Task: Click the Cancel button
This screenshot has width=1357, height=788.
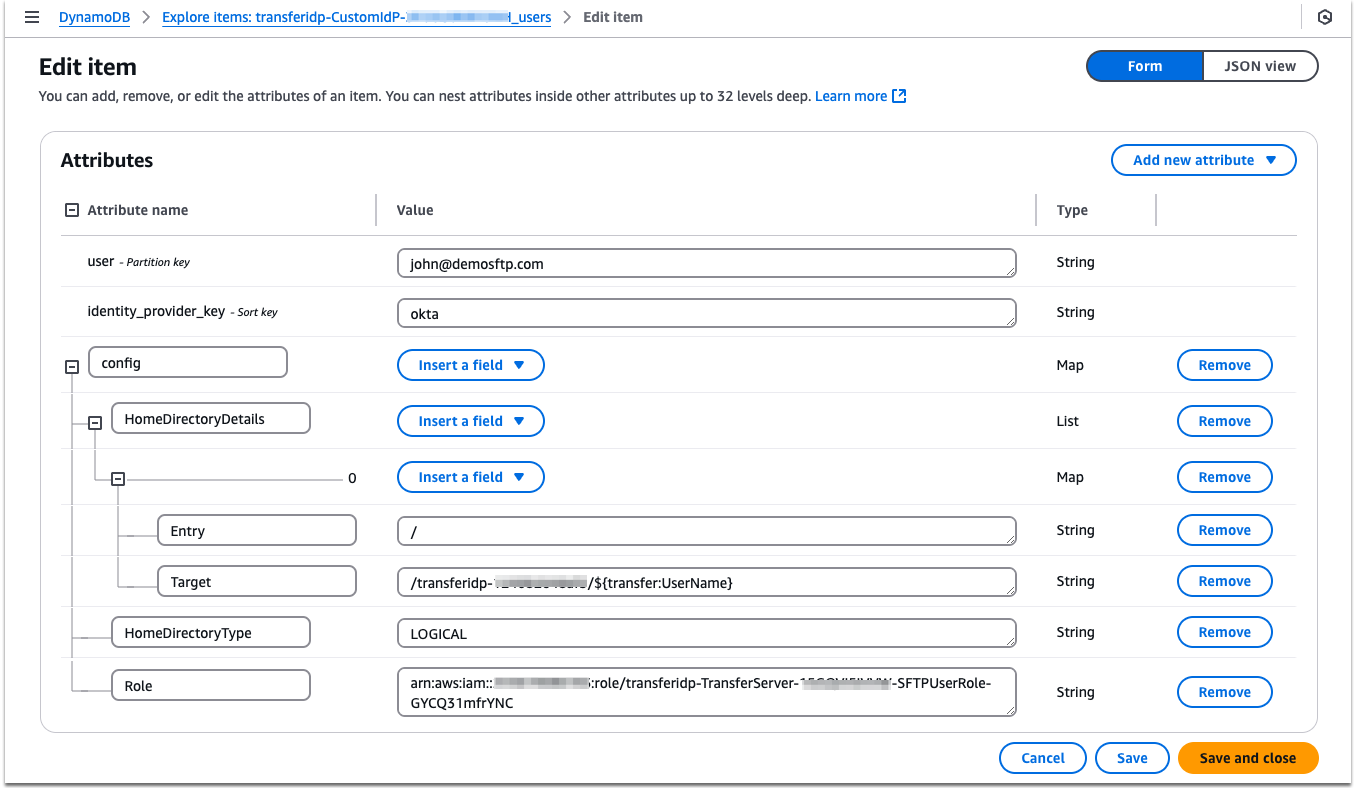Action: (1042, 757)
